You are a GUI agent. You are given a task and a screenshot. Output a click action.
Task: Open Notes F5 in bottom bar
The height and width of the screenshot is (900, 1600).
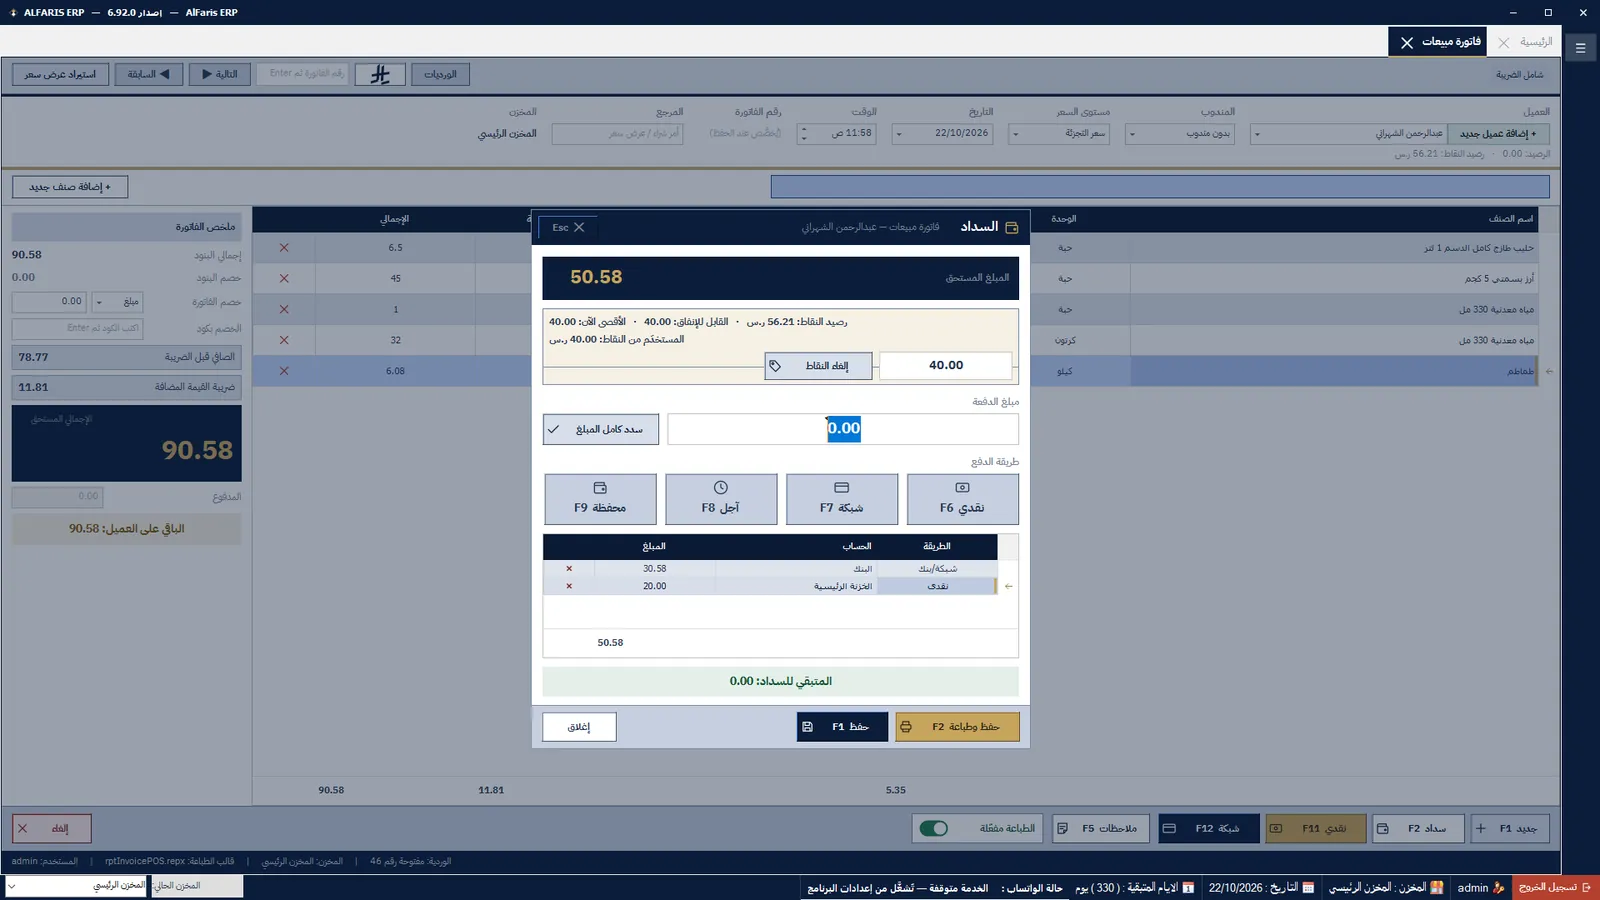pyautogui.click(x=1100, y=828)
